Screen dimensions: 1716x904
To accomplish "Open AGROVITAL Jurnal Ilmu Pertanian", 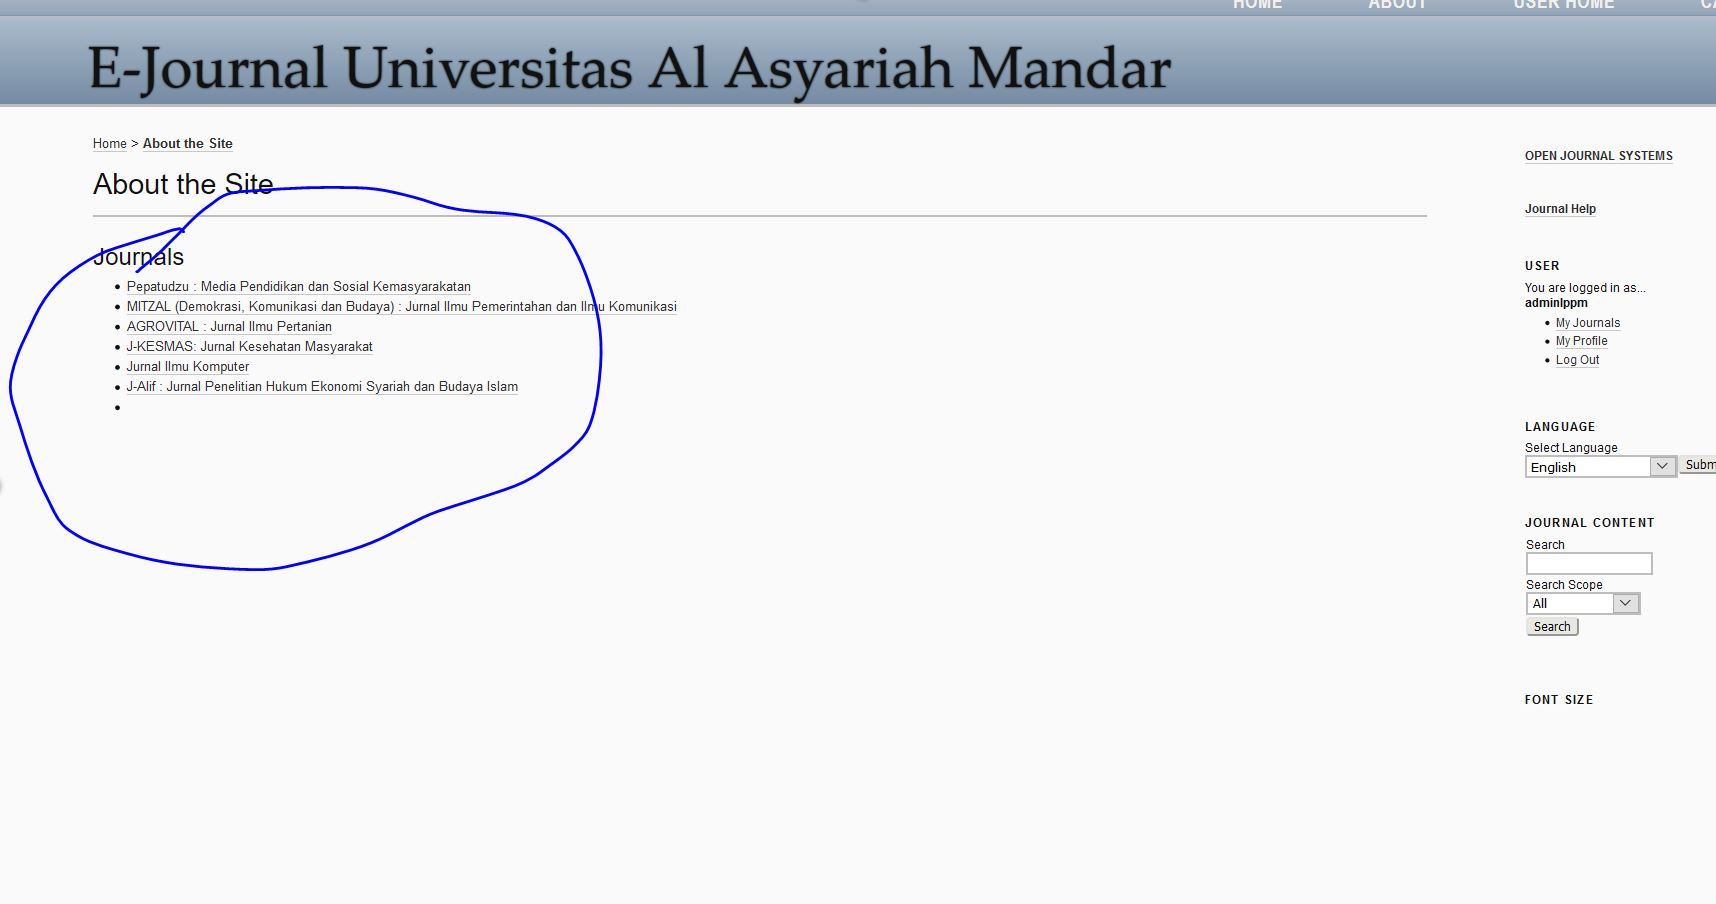I will tap(229, 327).
